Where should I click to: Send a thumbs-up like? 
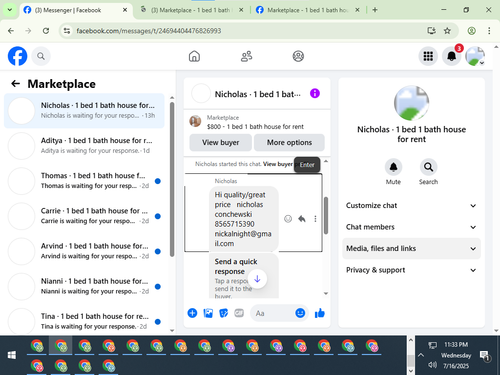pos(320,313)
